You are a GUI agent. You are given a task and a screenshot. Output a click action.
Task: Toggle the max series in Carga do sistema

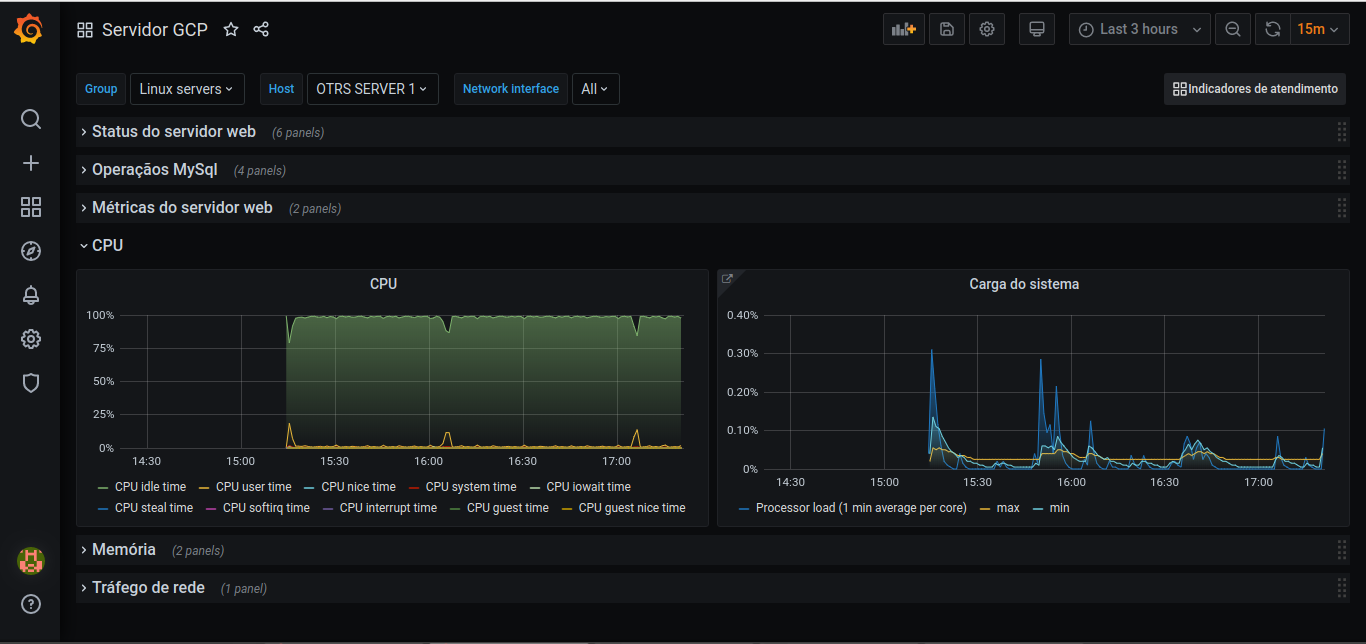tap(1007, 507)
